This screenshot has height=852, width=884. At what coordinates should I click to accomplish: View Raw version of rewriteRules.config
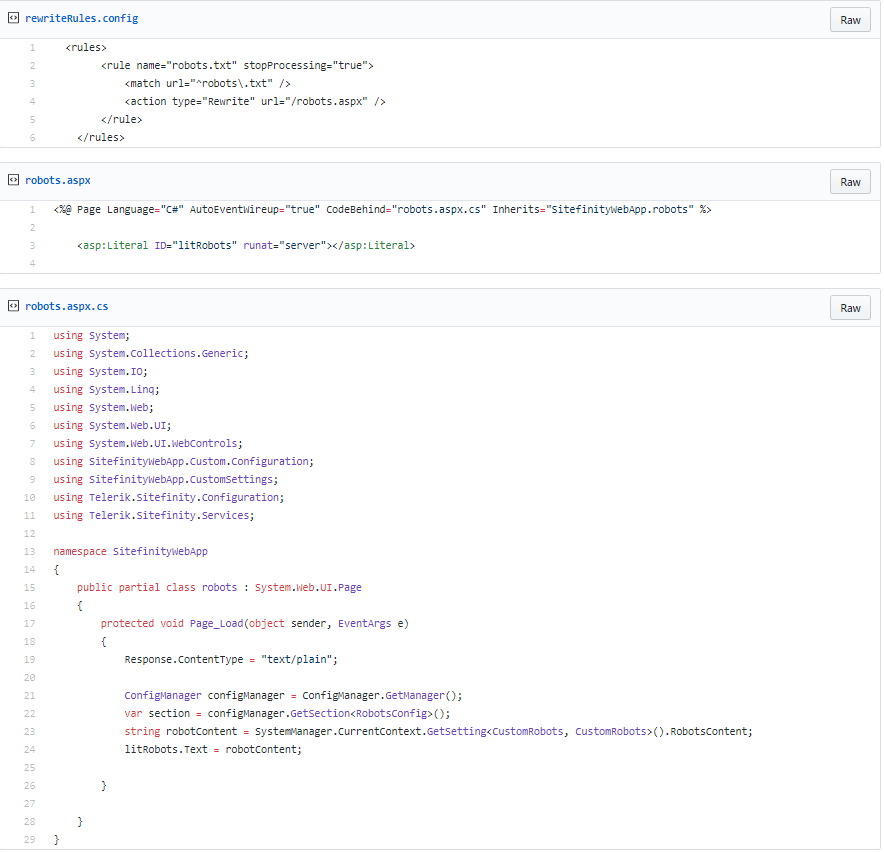(850, 20)
